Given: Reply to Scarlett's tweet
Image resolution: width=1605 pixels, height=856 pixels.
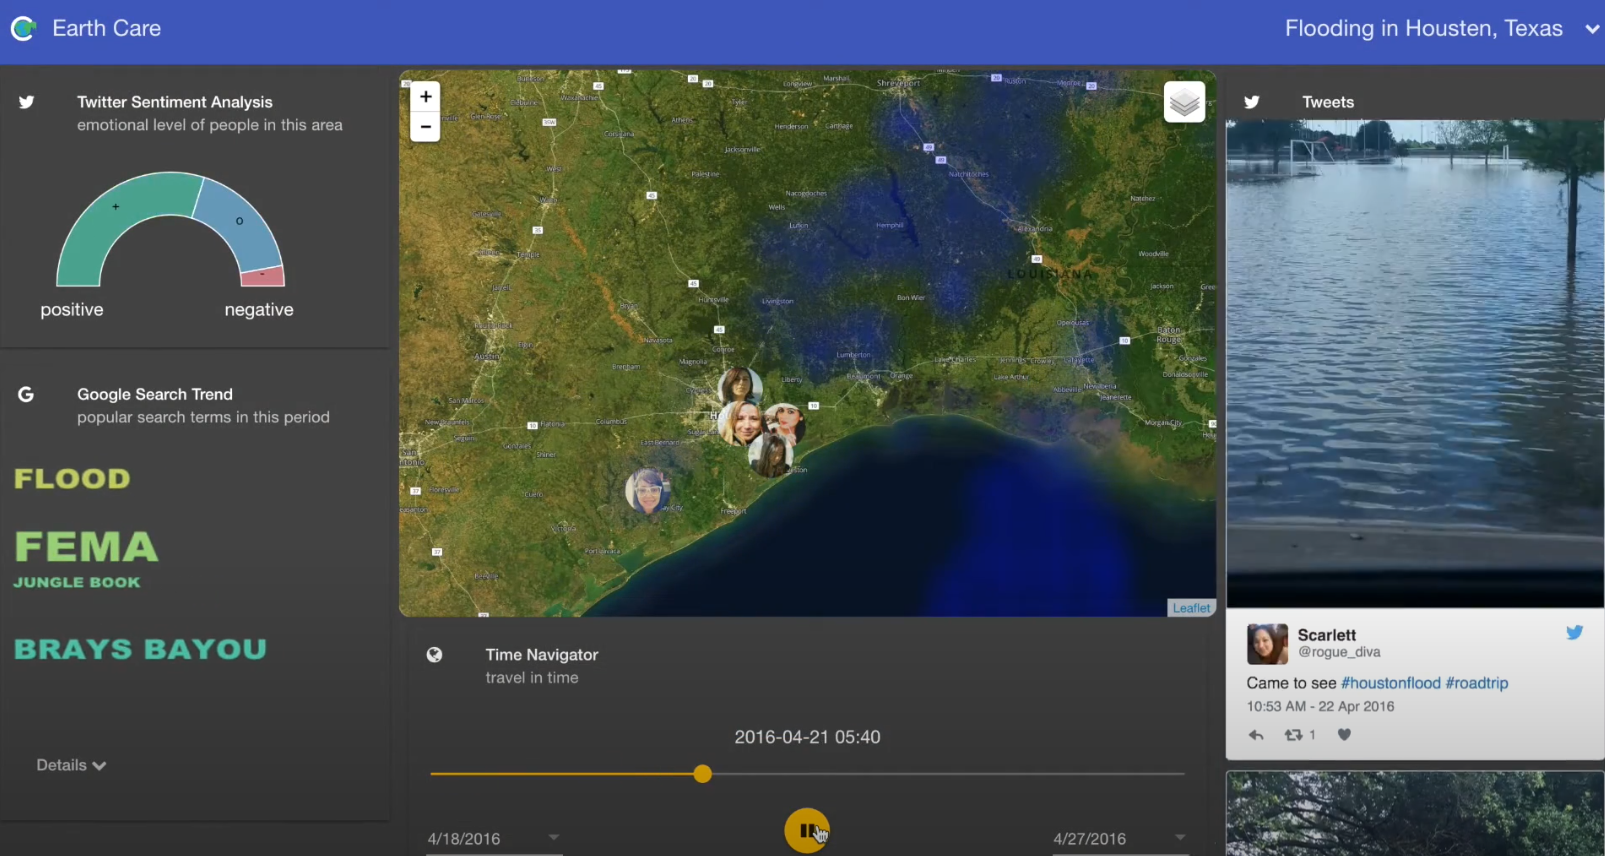Looking at the screenshot, I should 1256,735.
